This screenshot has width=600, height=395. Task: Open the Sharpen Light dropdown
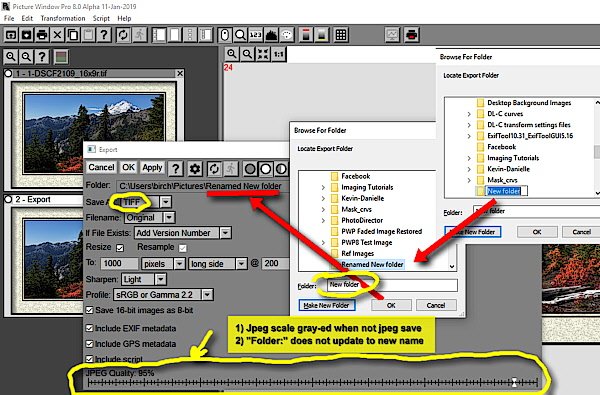161,279
